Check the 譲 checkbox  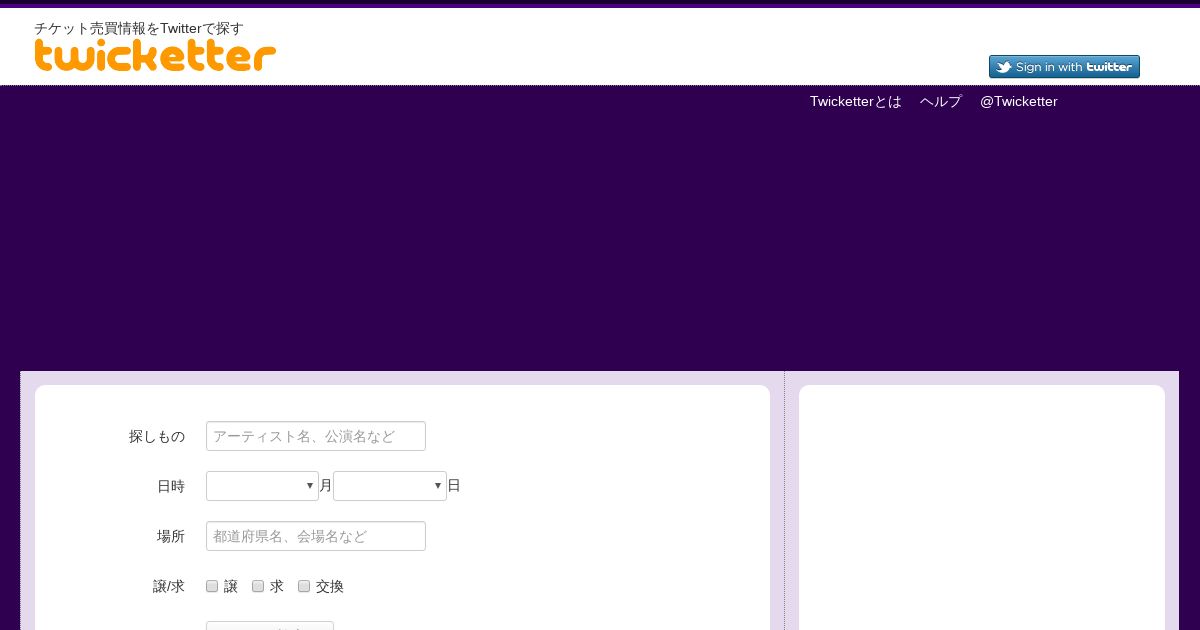coord(212,586)
